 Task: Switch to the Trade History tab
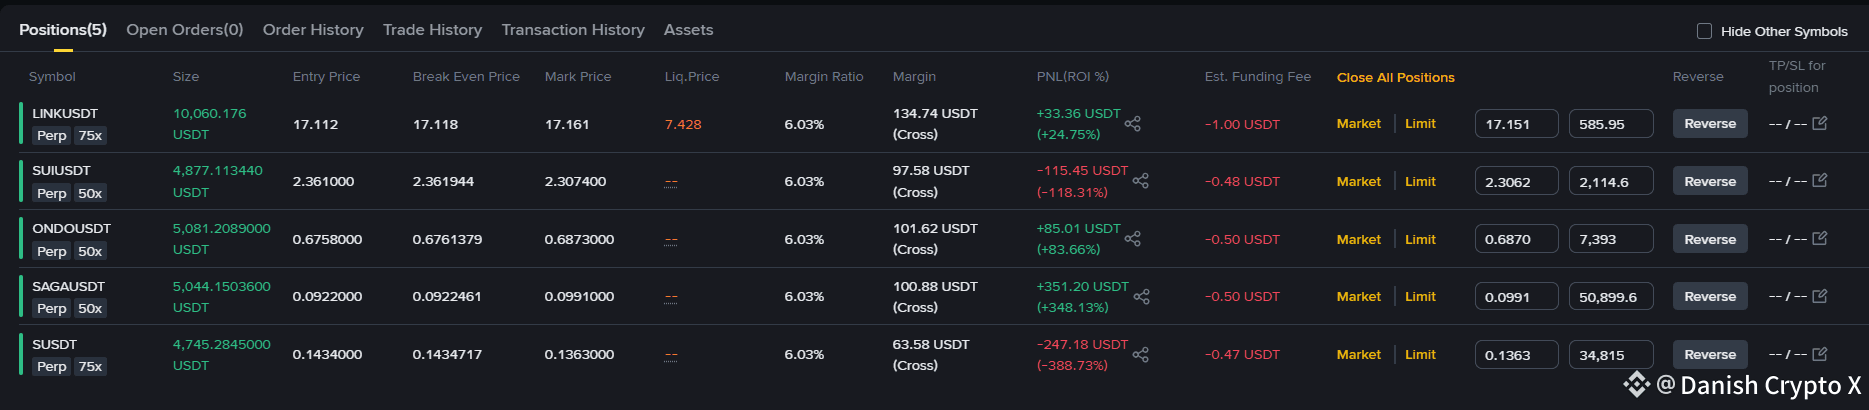pyautogui.click(x=432, y=30)
